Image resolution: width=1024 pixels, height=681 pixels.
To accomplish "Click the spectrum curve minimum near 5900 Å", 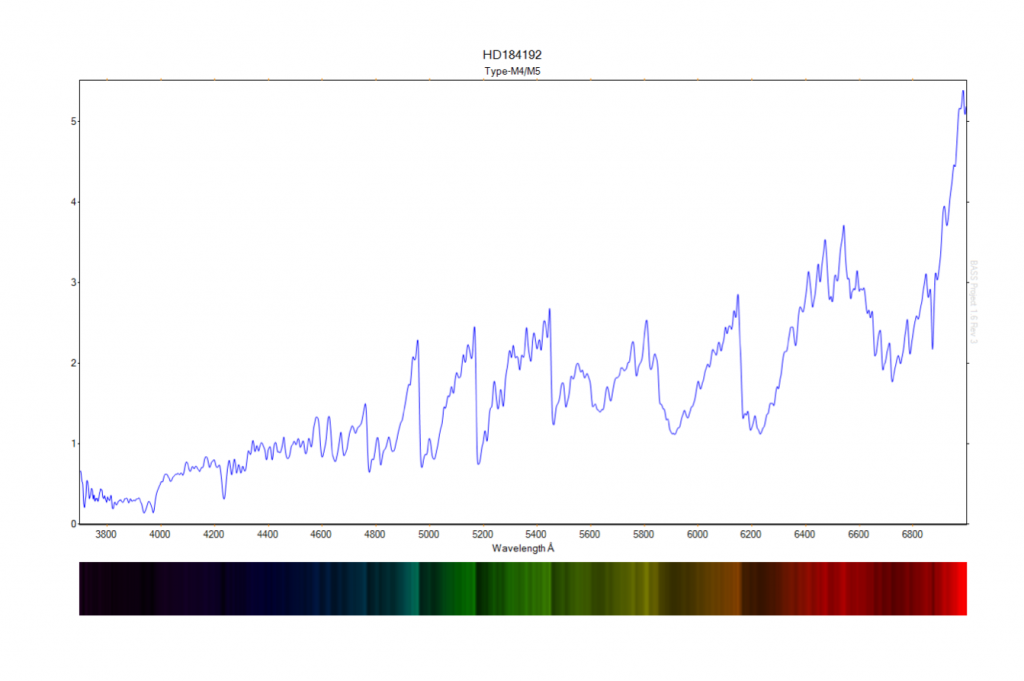I will point(674,434).
